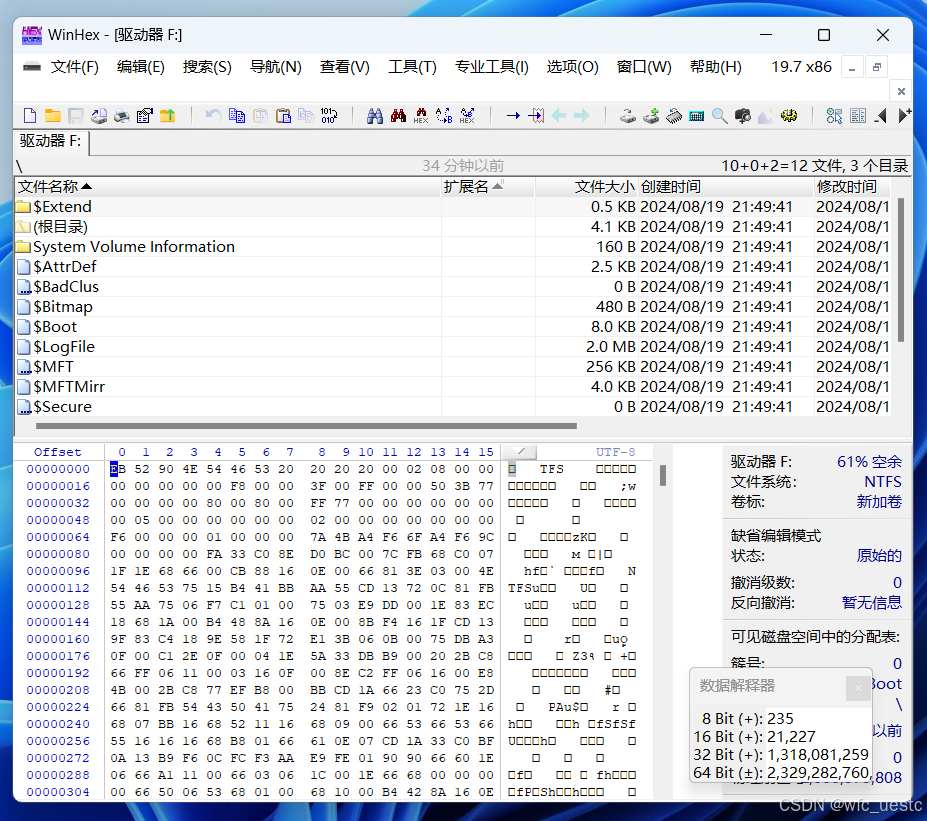Select the $MFT file row
This screenshot has width=927, height=821.
point(452,367)
